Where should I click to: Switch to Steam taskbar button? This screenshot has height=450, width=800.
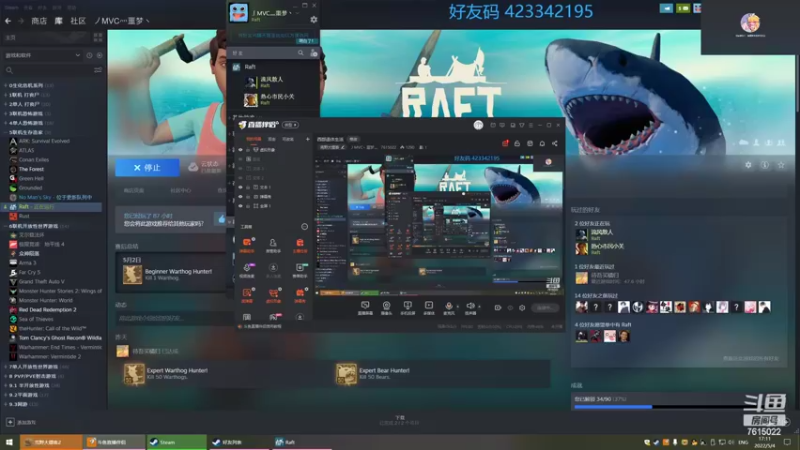click(x=177, y=442)
